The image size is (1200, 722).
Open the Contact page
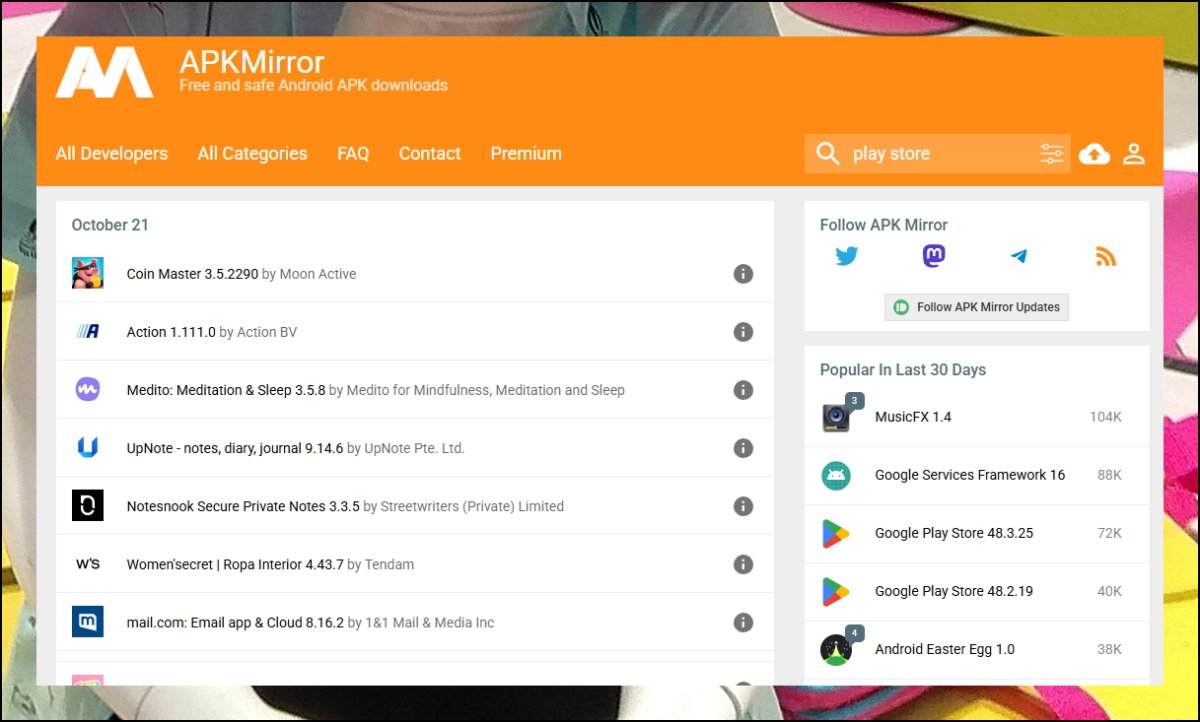pos(430,153)
